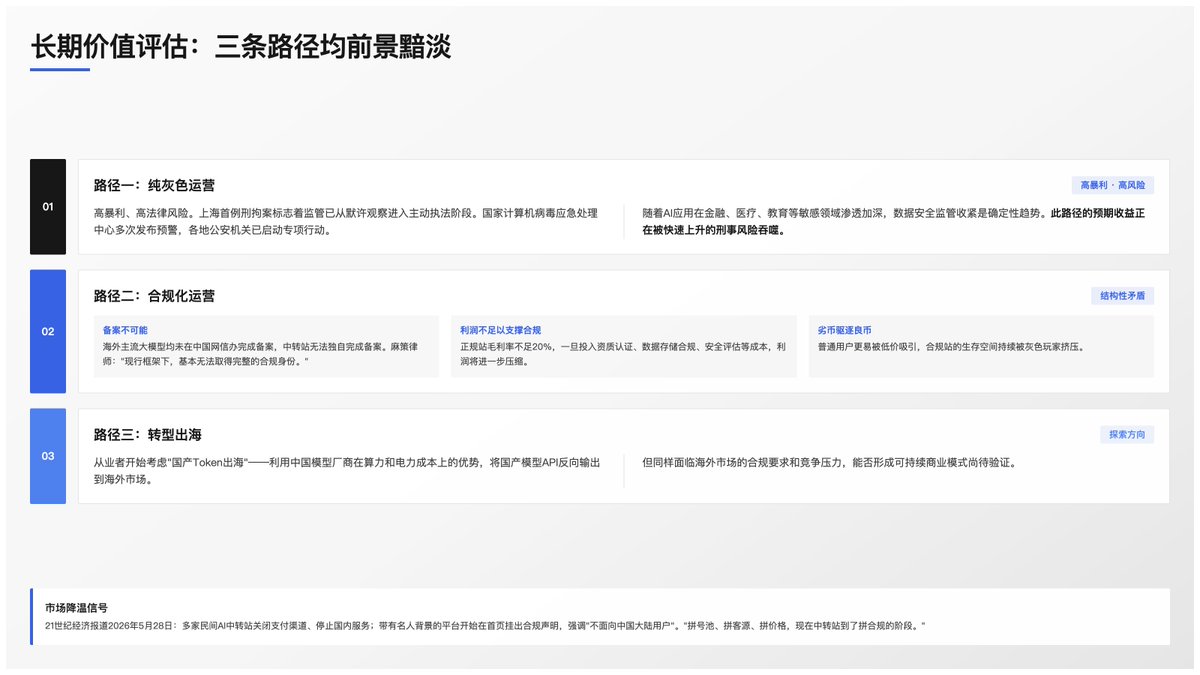The height and width of the screenshot is (675, 1200).
Task: Select the blue 02 number block
Action: (48, 331)
